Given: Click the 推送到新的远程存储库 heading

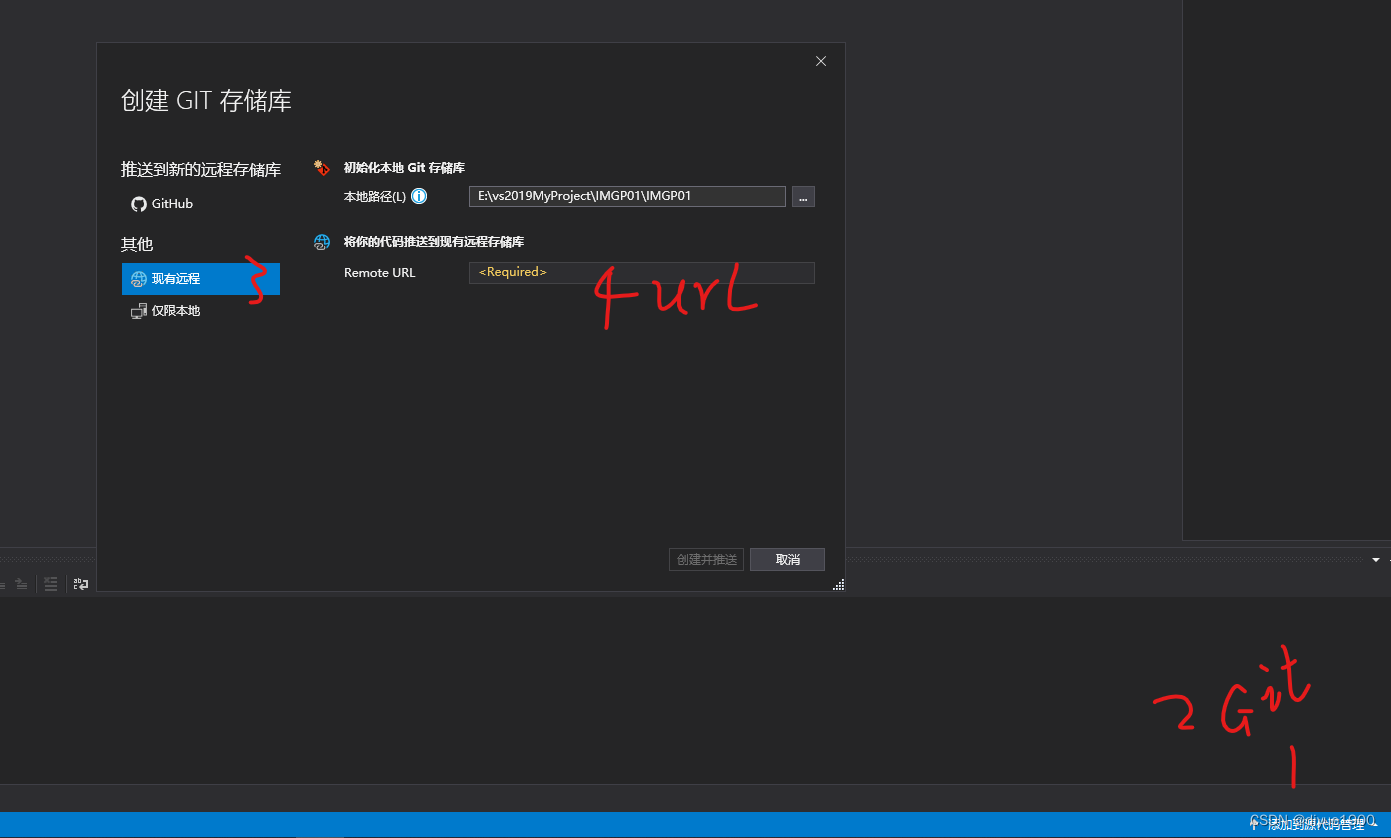Looking at the screenshot, I should click(201, 170).
